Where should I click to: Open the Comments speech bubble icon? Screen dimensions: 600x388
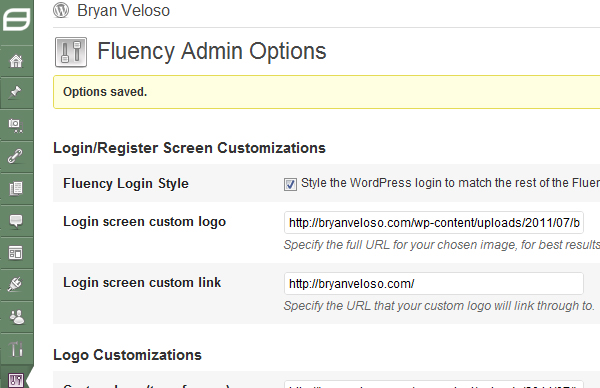[x=16, y=221]
